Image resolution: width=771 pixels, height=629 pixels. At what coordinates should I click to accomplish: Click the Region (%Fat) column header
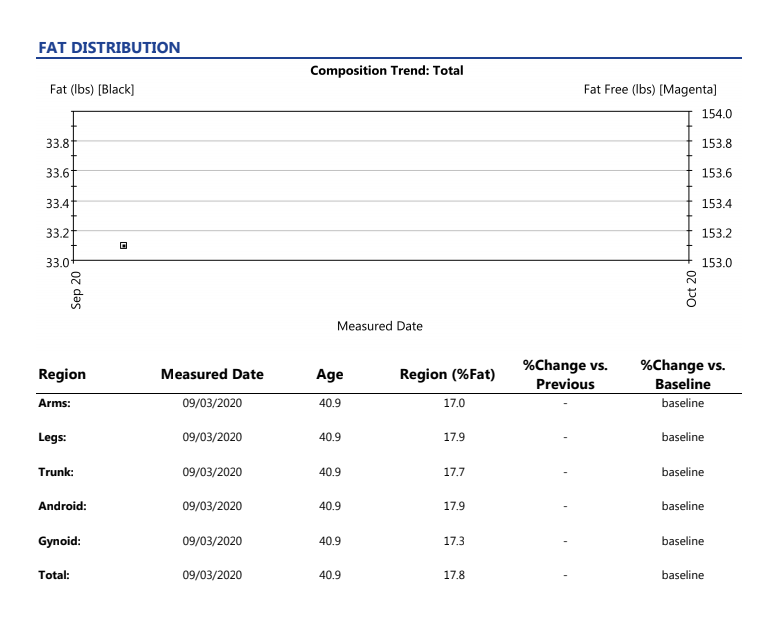tap(447, 374)
